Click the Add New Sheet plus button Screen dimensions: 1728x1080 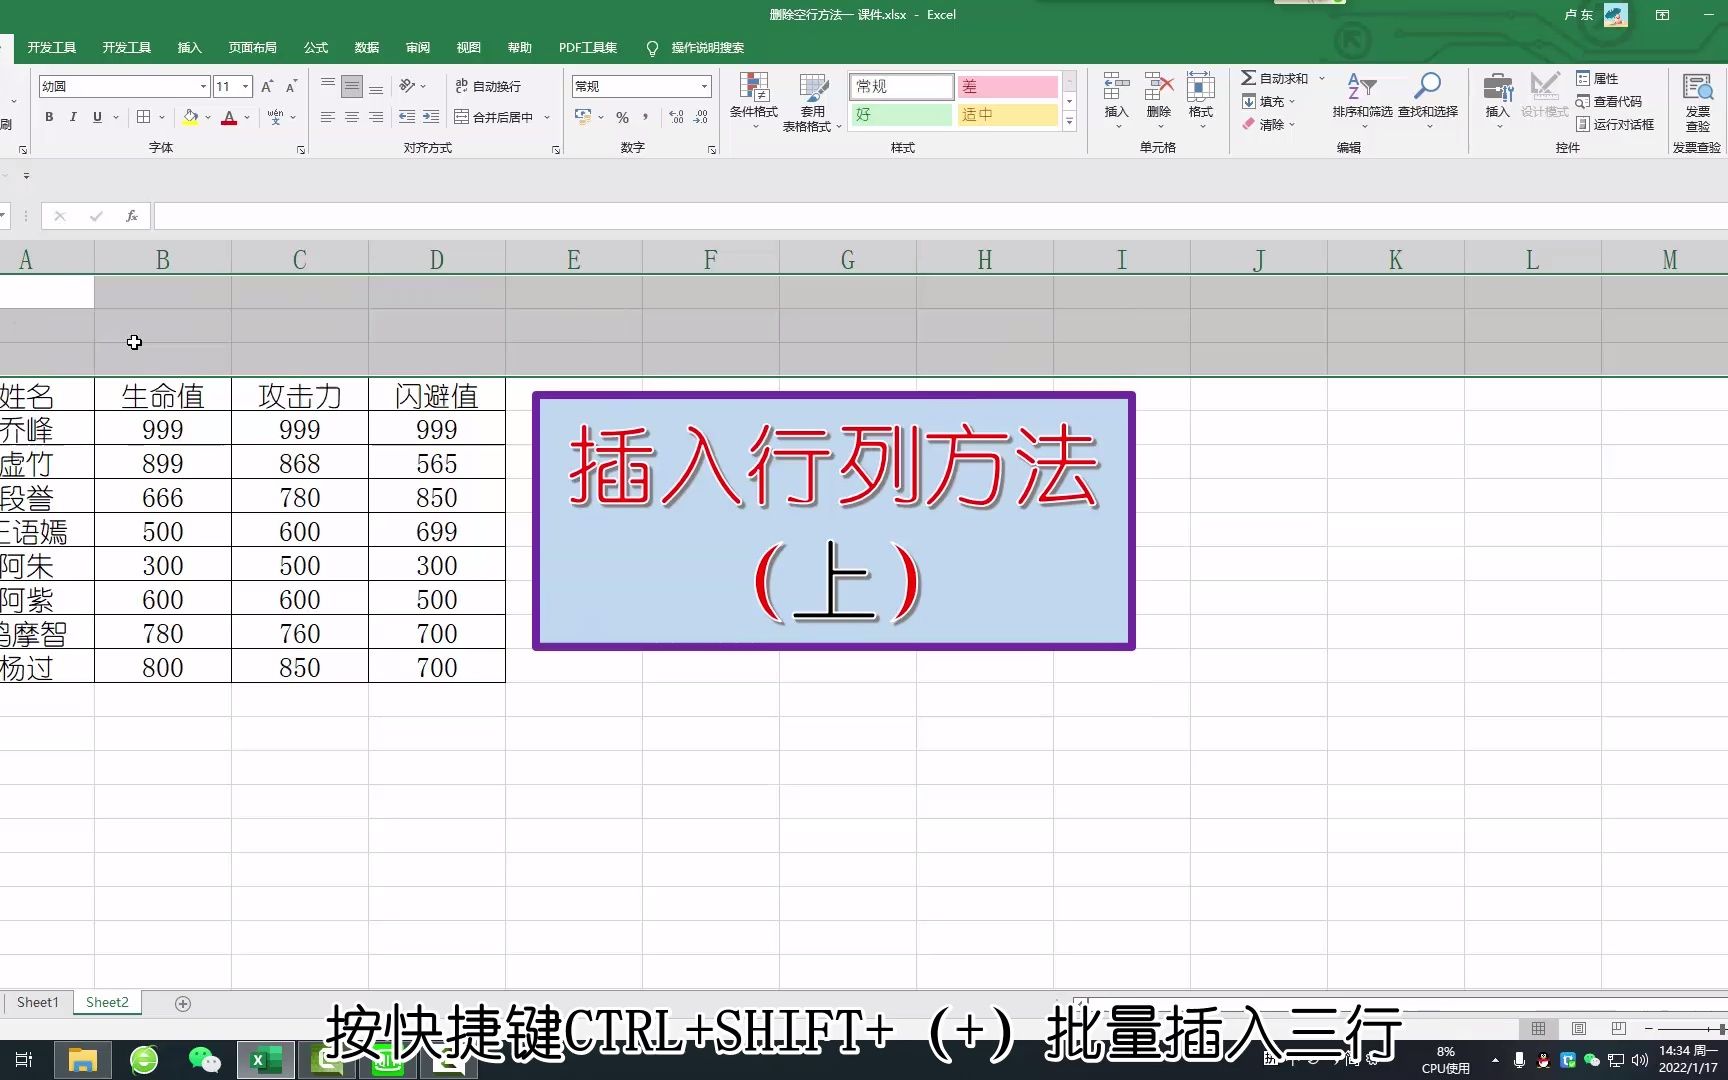182,1002
